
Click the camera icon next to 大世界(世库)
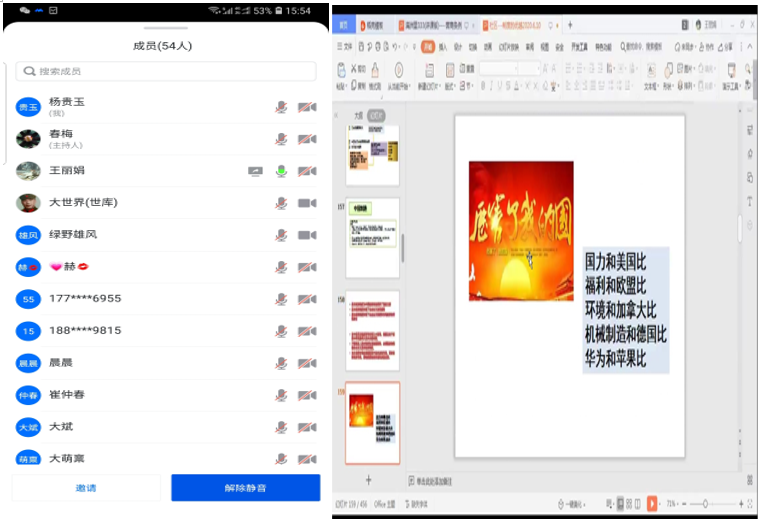[x=307, y=203]
